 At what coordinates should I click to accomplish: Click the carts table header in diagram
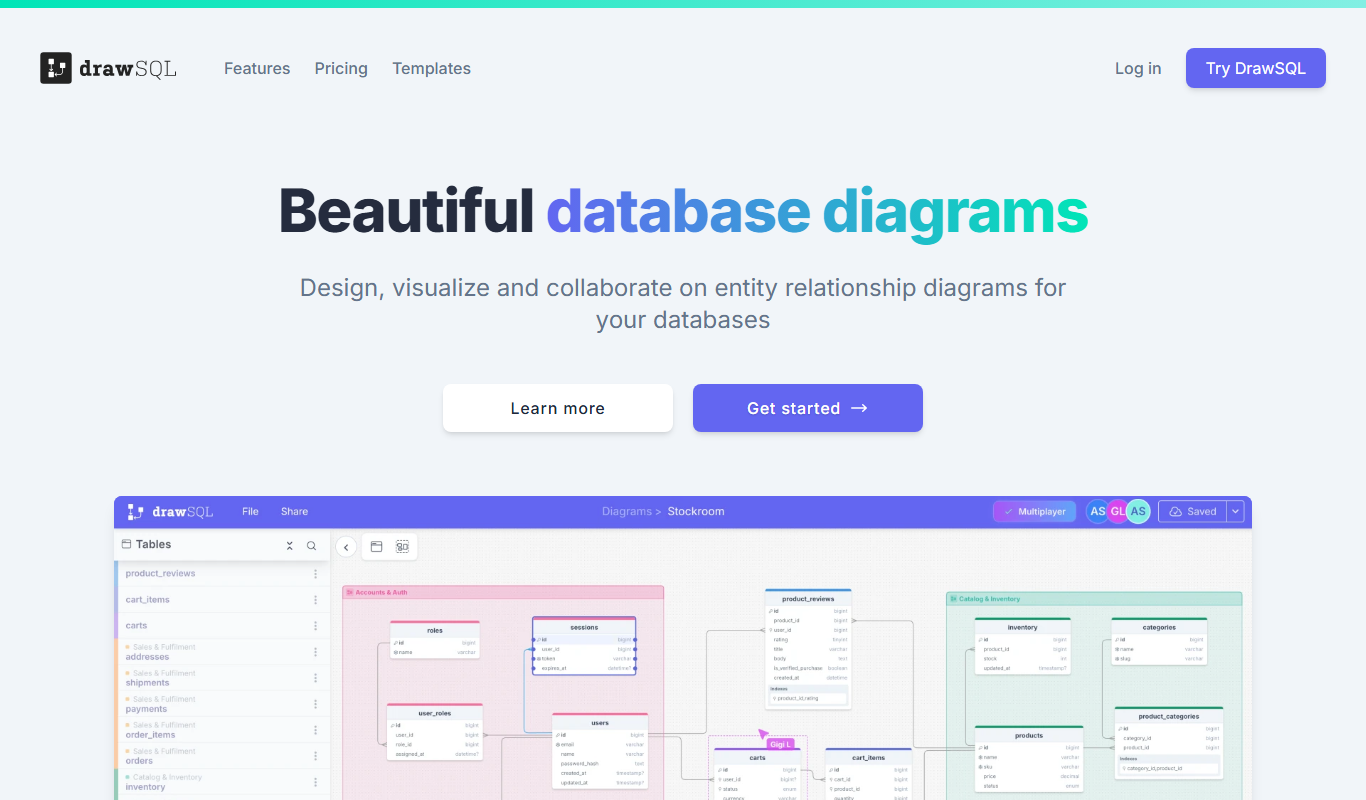(757, 758)
